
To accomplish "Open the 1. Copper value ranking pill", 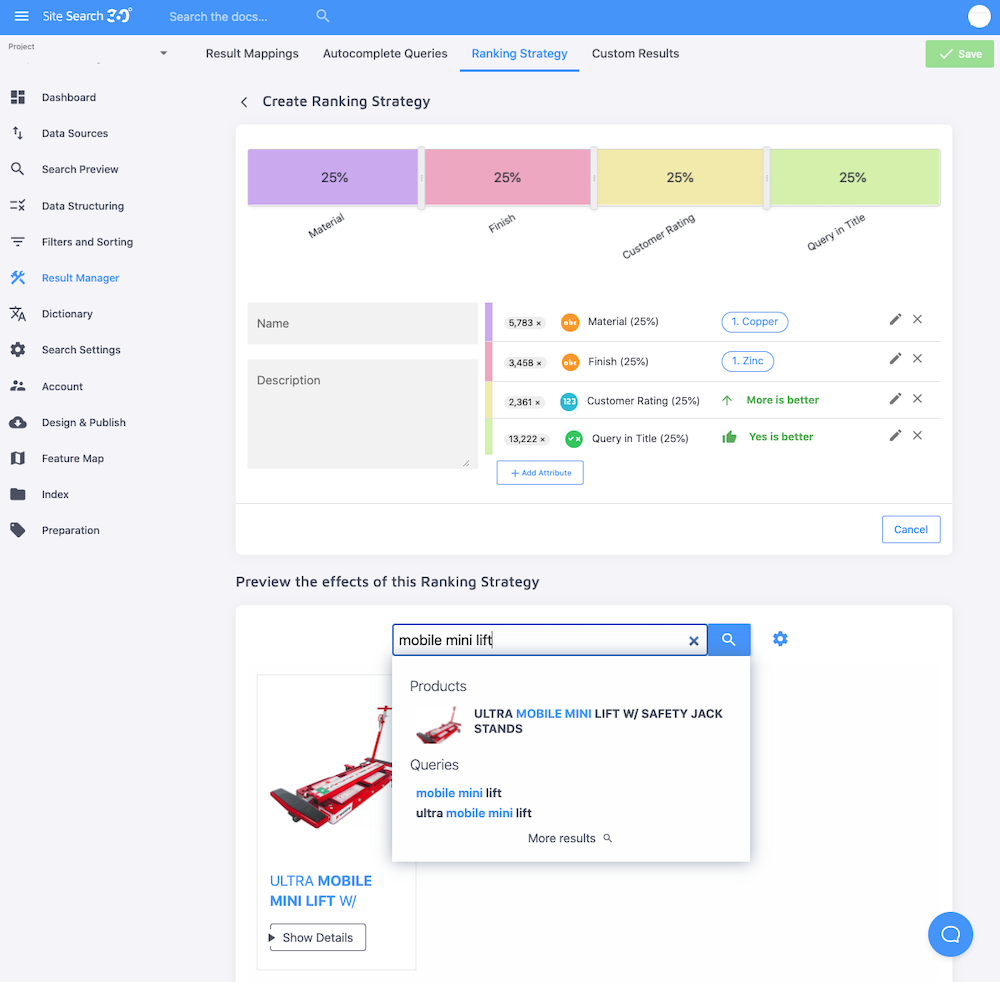I will point(754,321).
